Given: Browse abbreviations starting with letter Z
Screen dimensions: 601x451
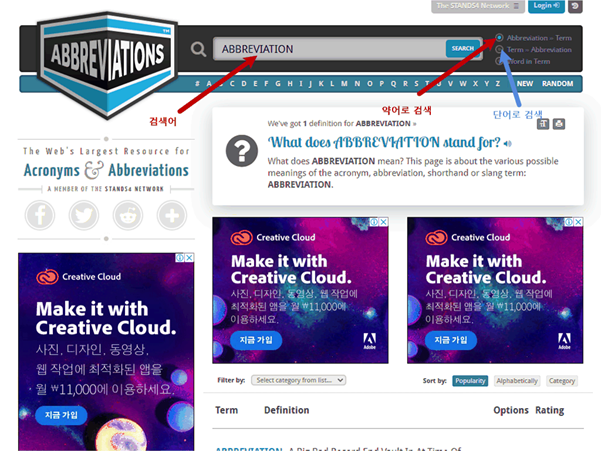Looking at the screenshot, I should tap(498, 84).
